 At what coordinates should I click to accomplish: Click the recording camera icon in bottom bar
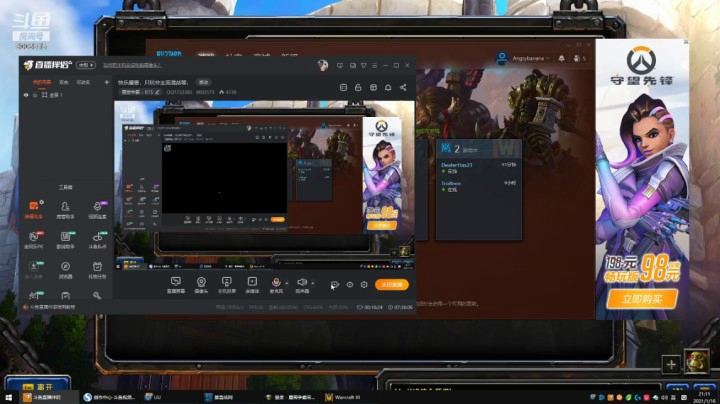pyautogui.click(x=335, y=285)
